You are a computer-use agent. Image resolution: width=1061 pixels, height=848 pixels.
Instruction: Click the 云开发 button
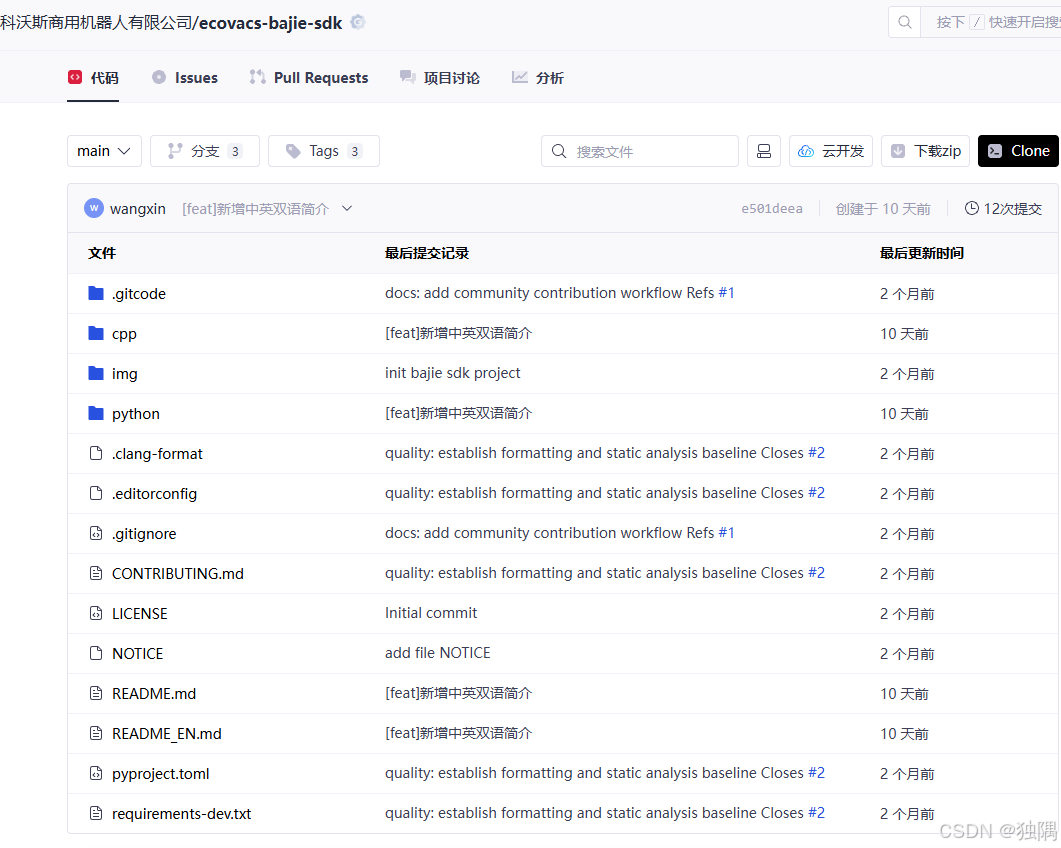tap(831, 151)
